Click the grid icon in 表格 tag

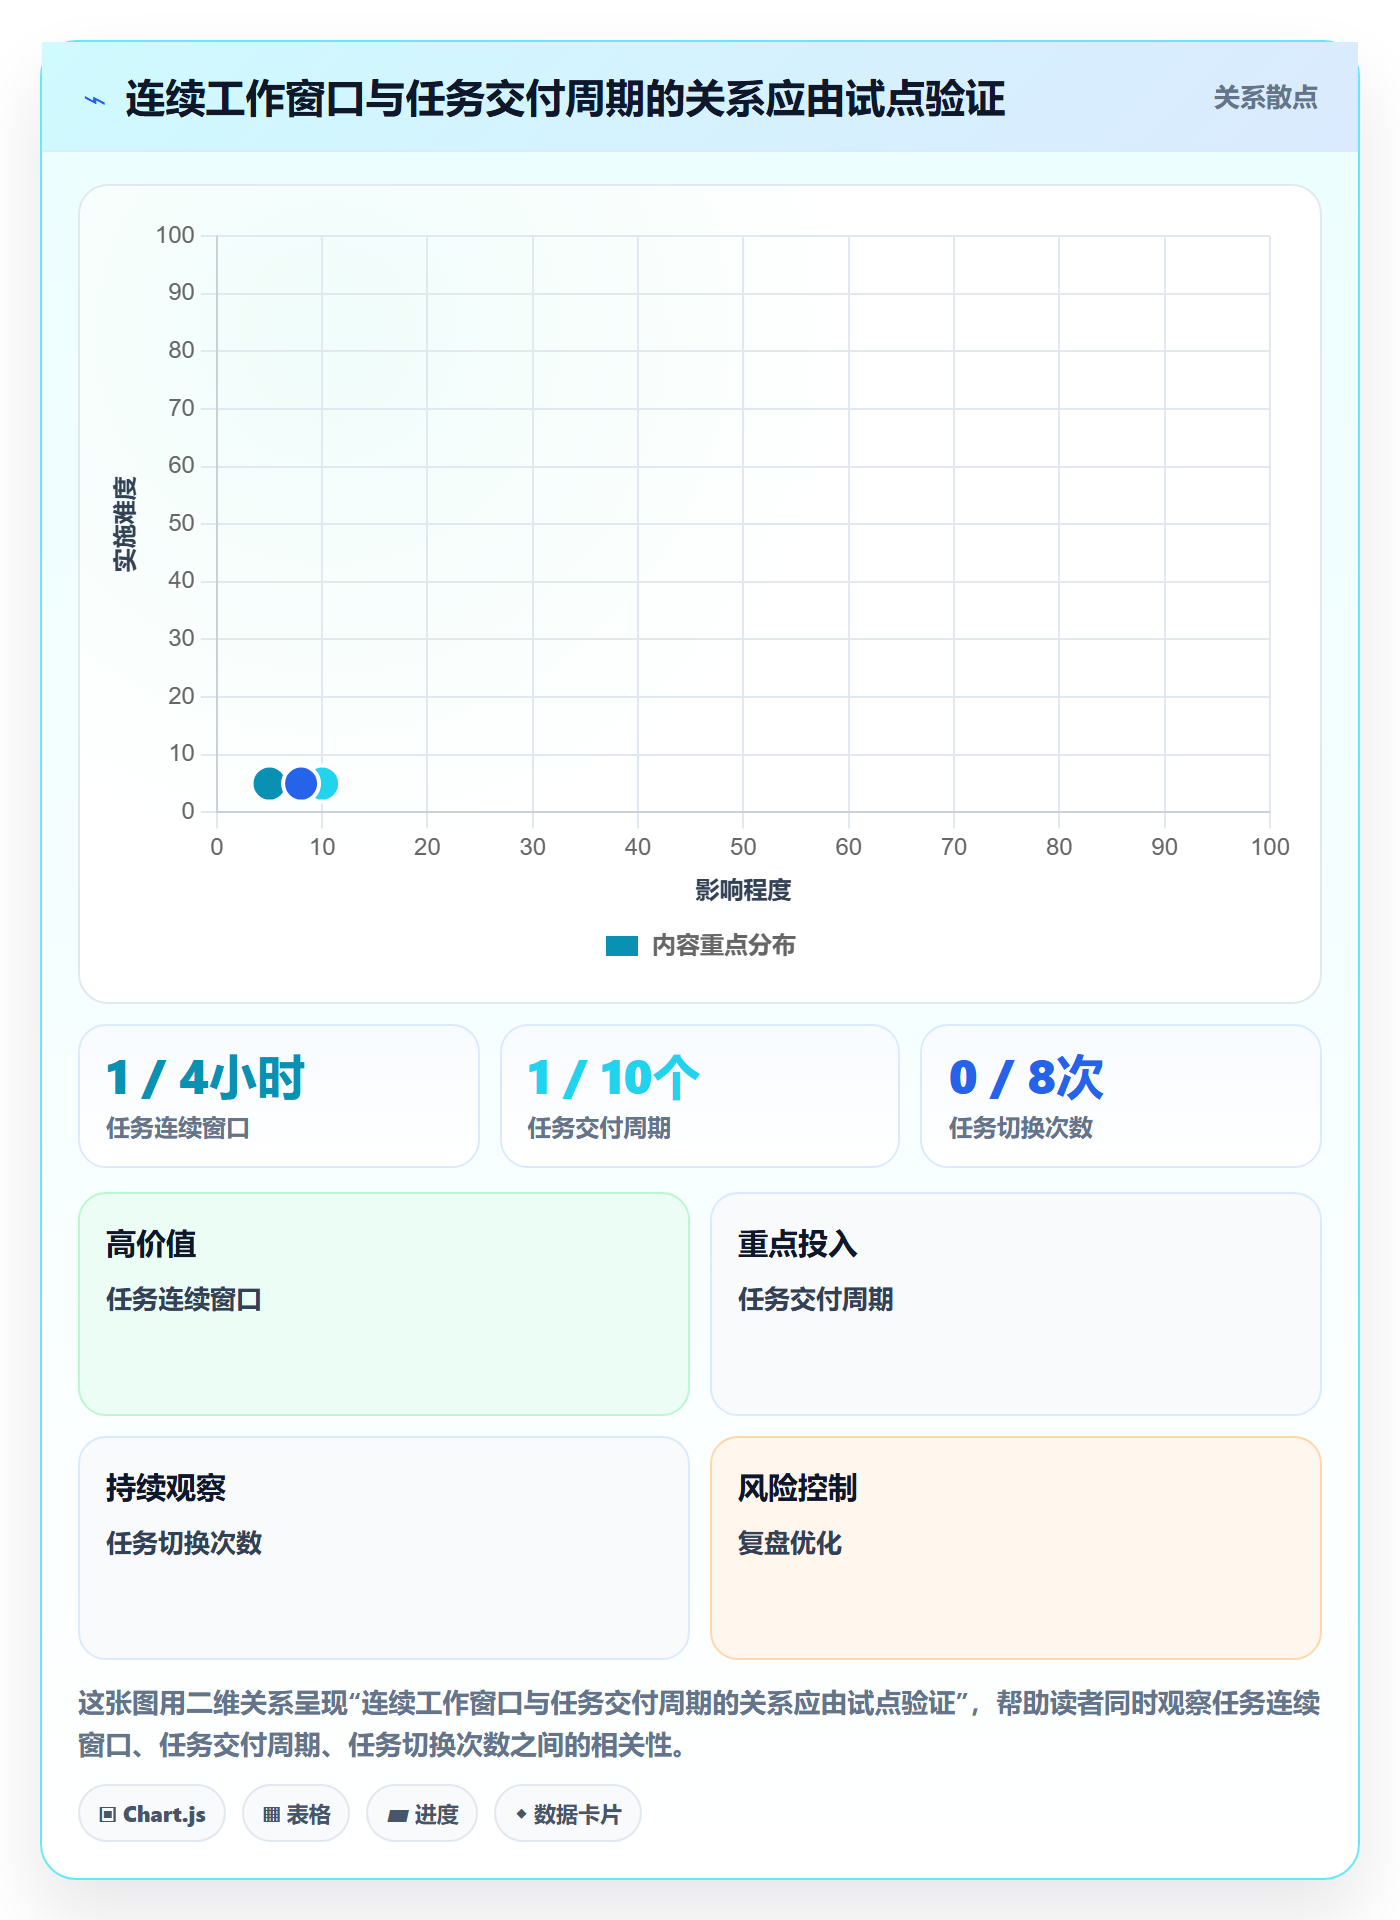point(272,1815)
